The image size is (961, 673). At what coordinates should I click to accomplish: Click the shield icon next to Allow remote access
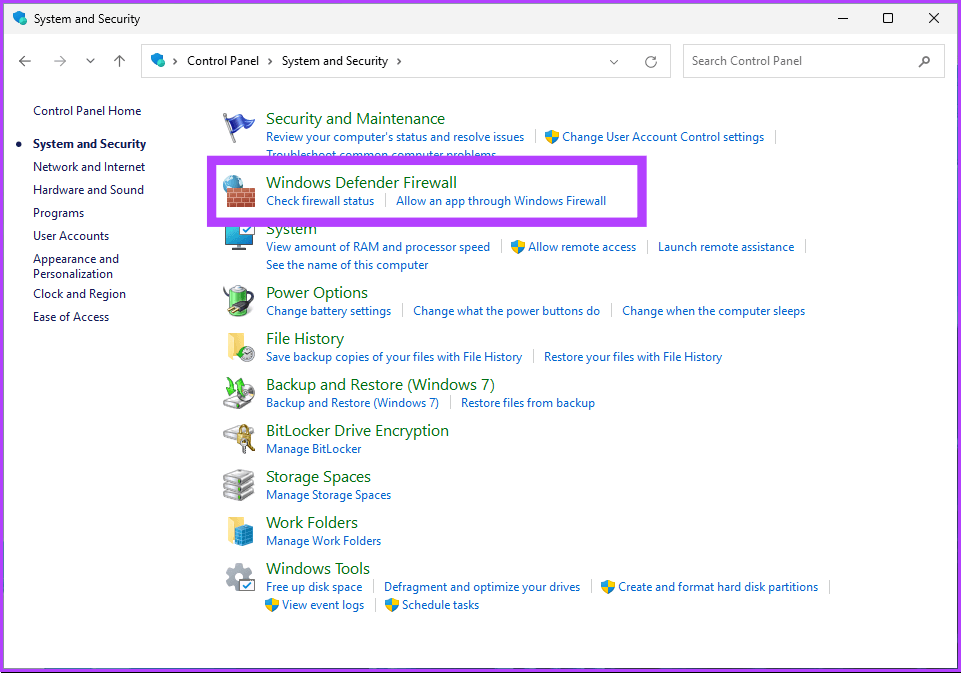pos(518,246)
